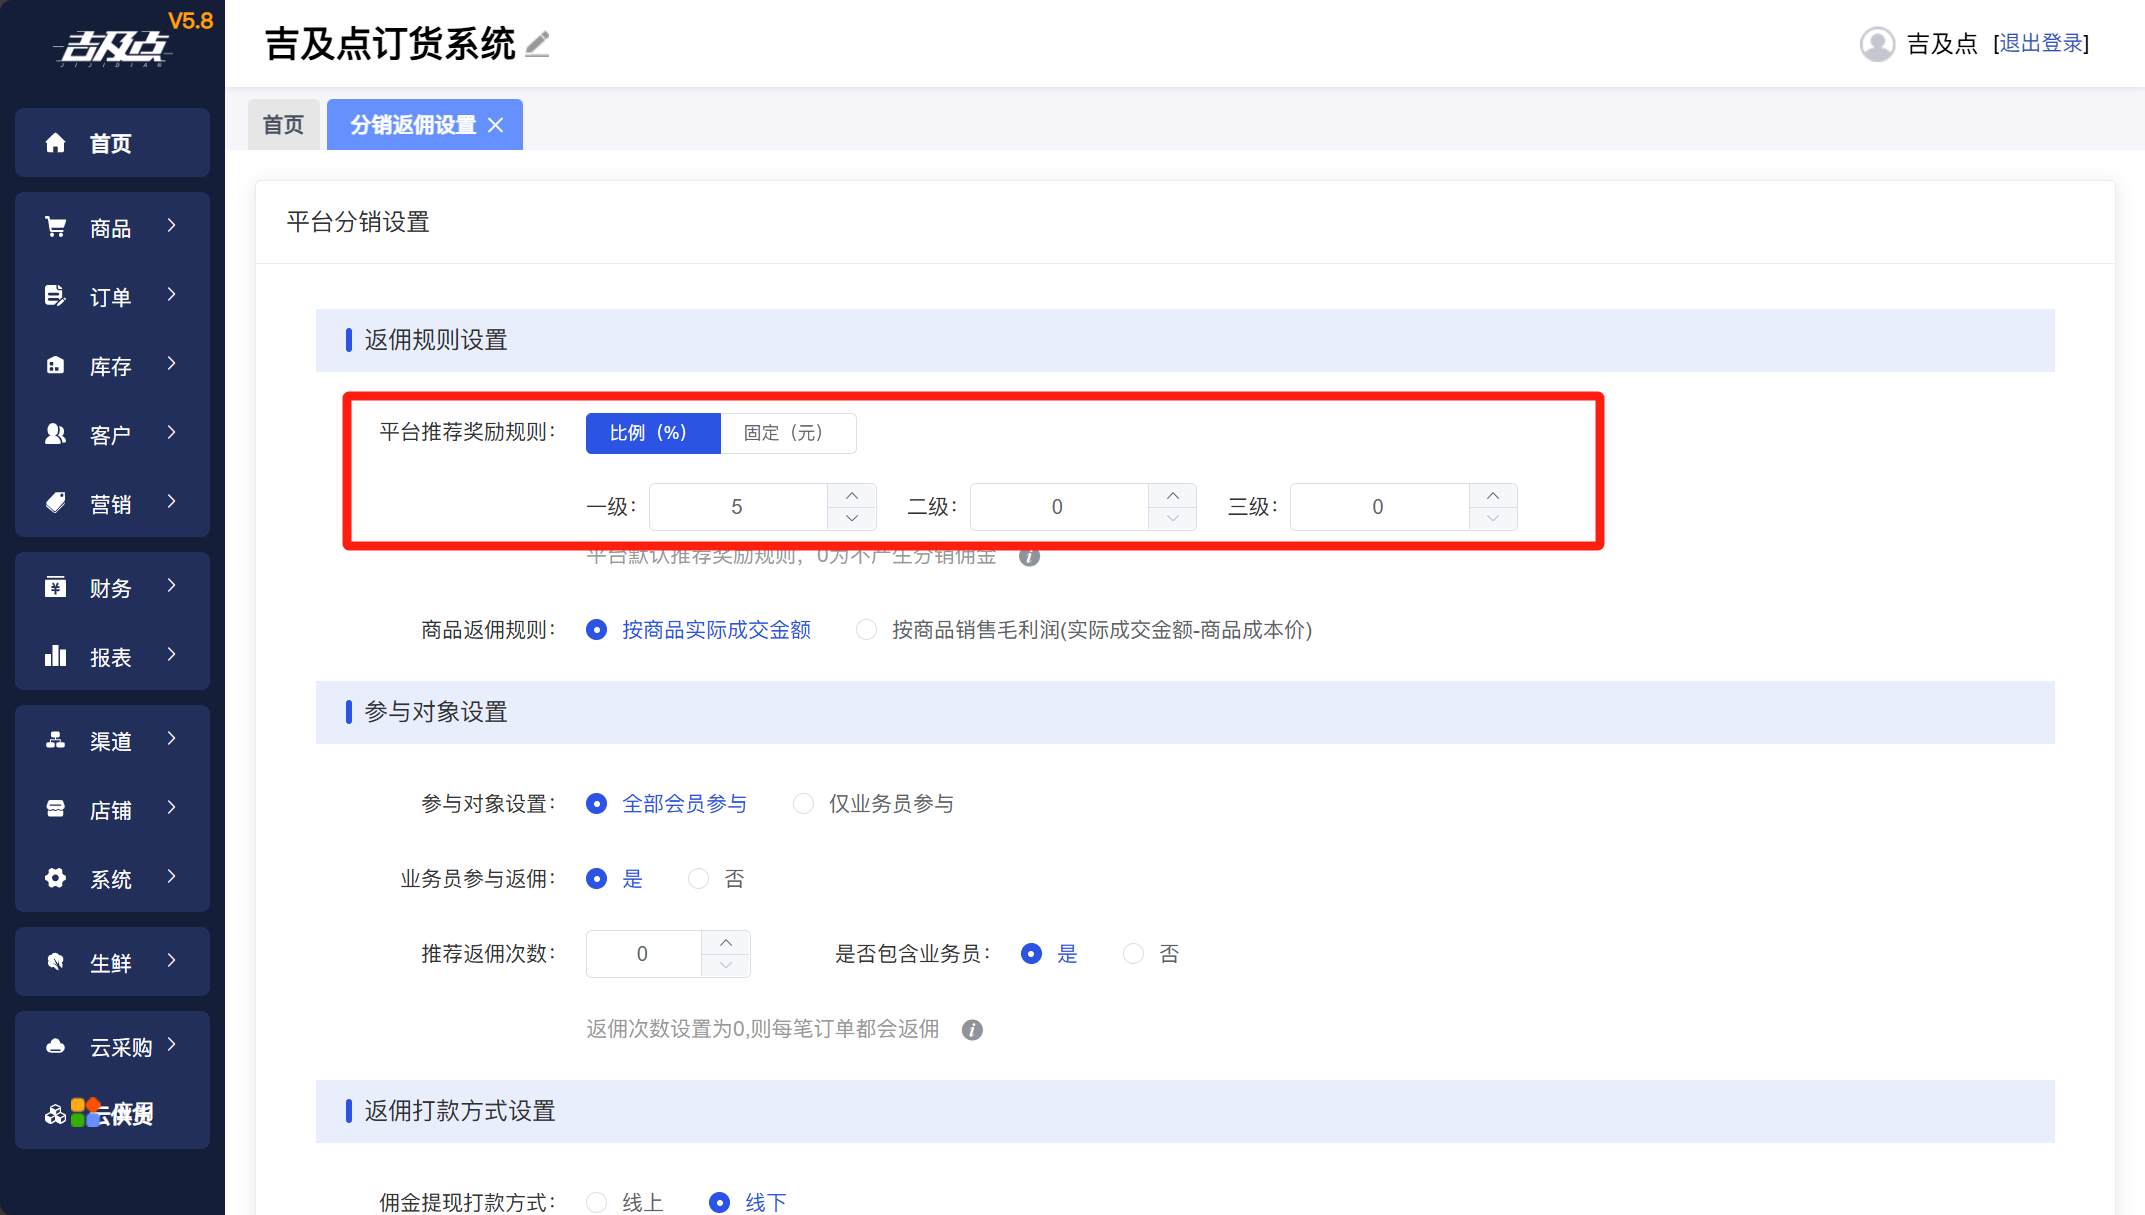2145x1215 pixels.
Task: Click the pencil edit icon beside system title
Action: pyautogui.click(x=538, y=44)
